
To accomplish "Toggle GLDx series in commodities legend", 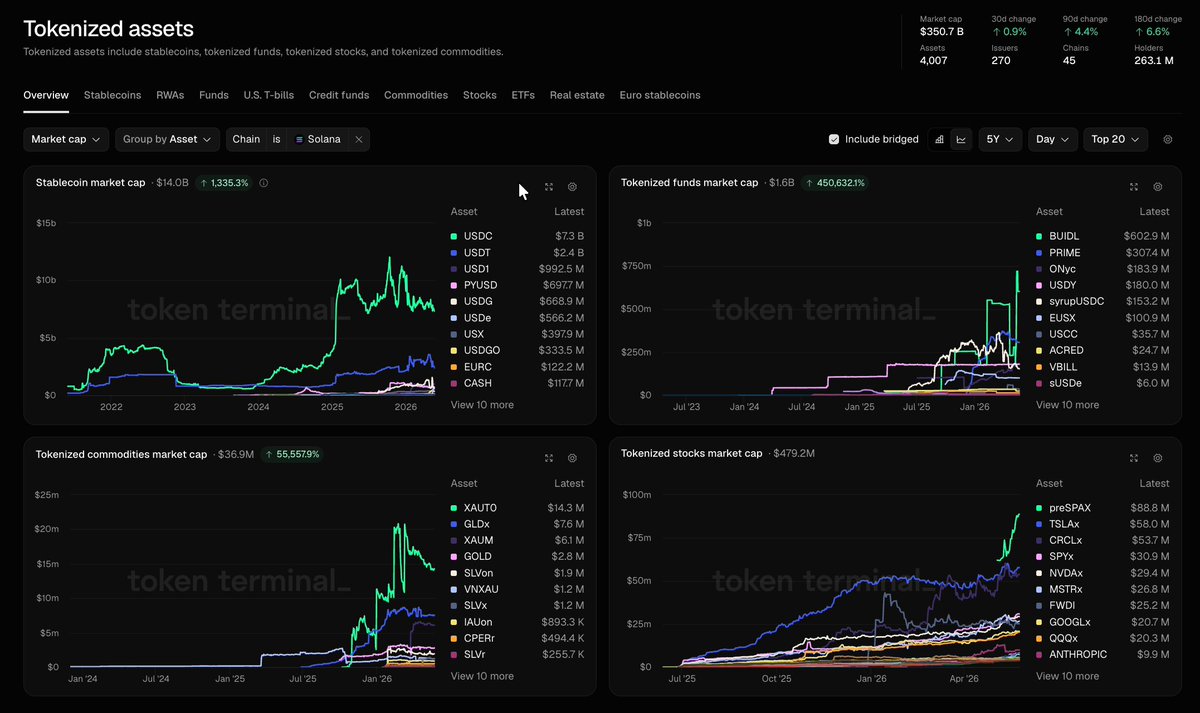I will (517, 524).
